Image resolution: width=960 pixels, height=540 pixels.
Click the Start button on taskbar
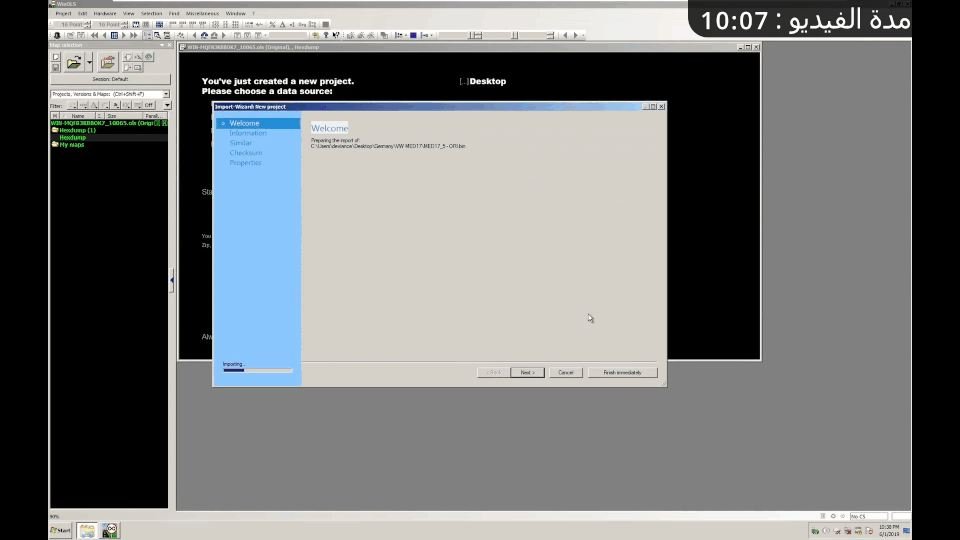[x=61, y=530]
